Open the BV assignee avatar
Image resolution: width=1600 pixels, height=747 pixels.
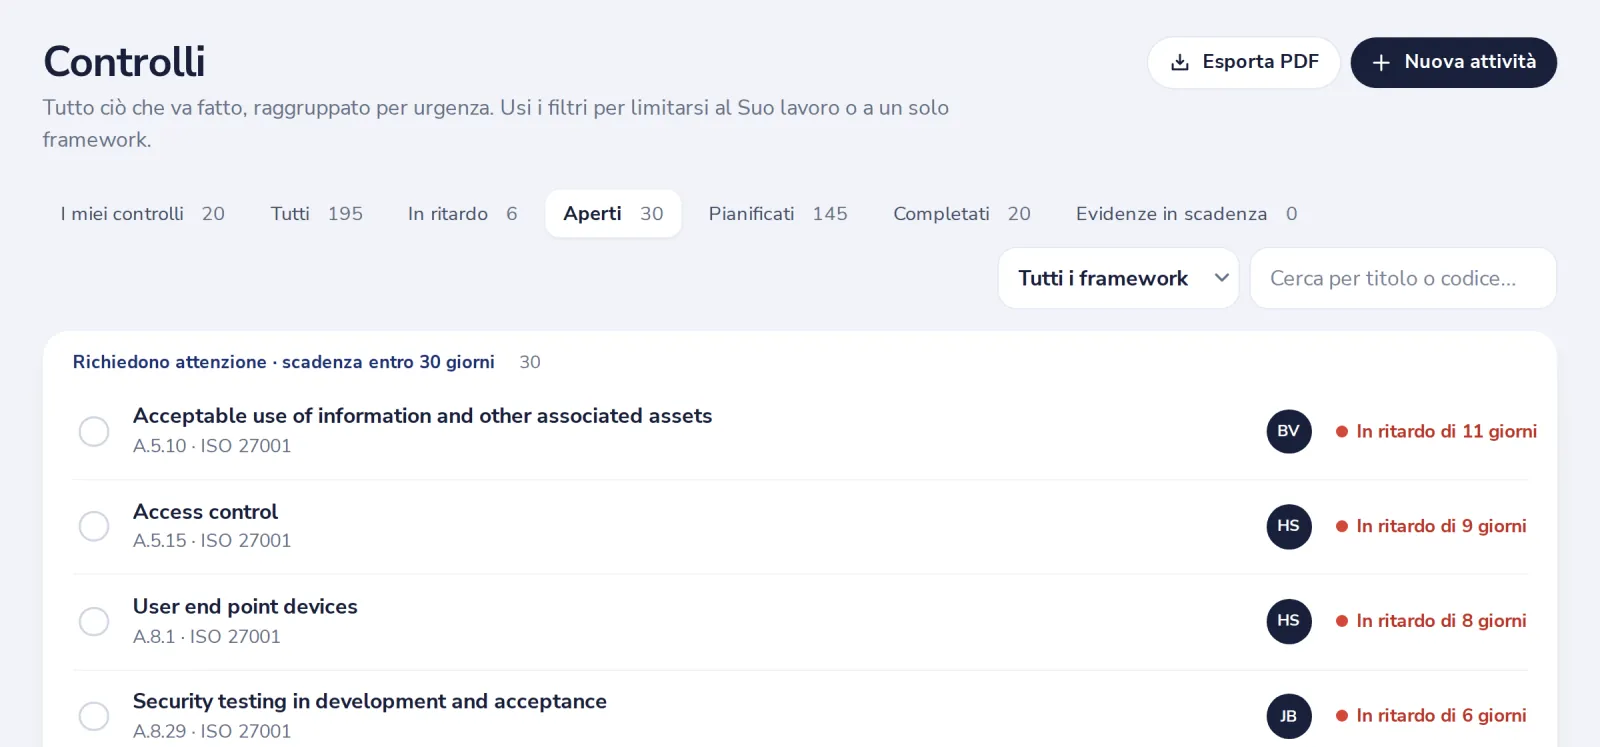click(1289, 431)
